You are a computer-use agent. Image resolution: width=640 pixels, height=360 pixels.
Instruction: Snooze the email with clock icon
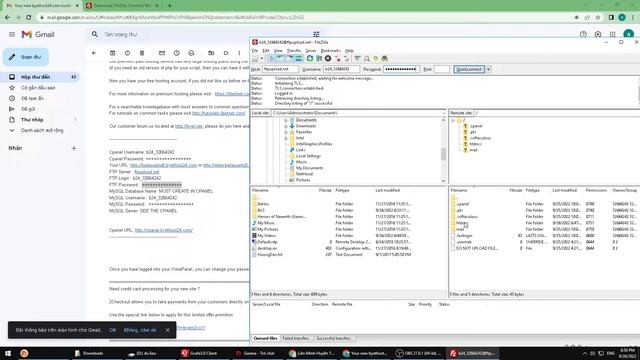pyautogui.click(x=177, y=53)
